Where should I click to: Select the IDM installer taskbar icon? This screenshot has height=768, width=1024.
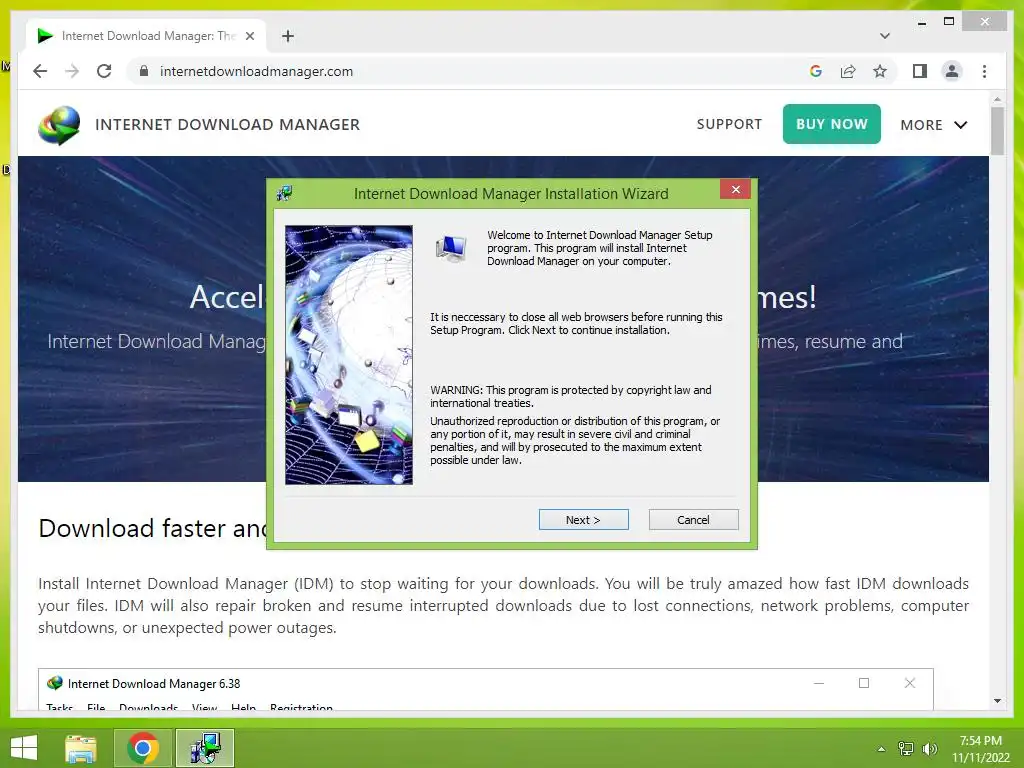205,748
